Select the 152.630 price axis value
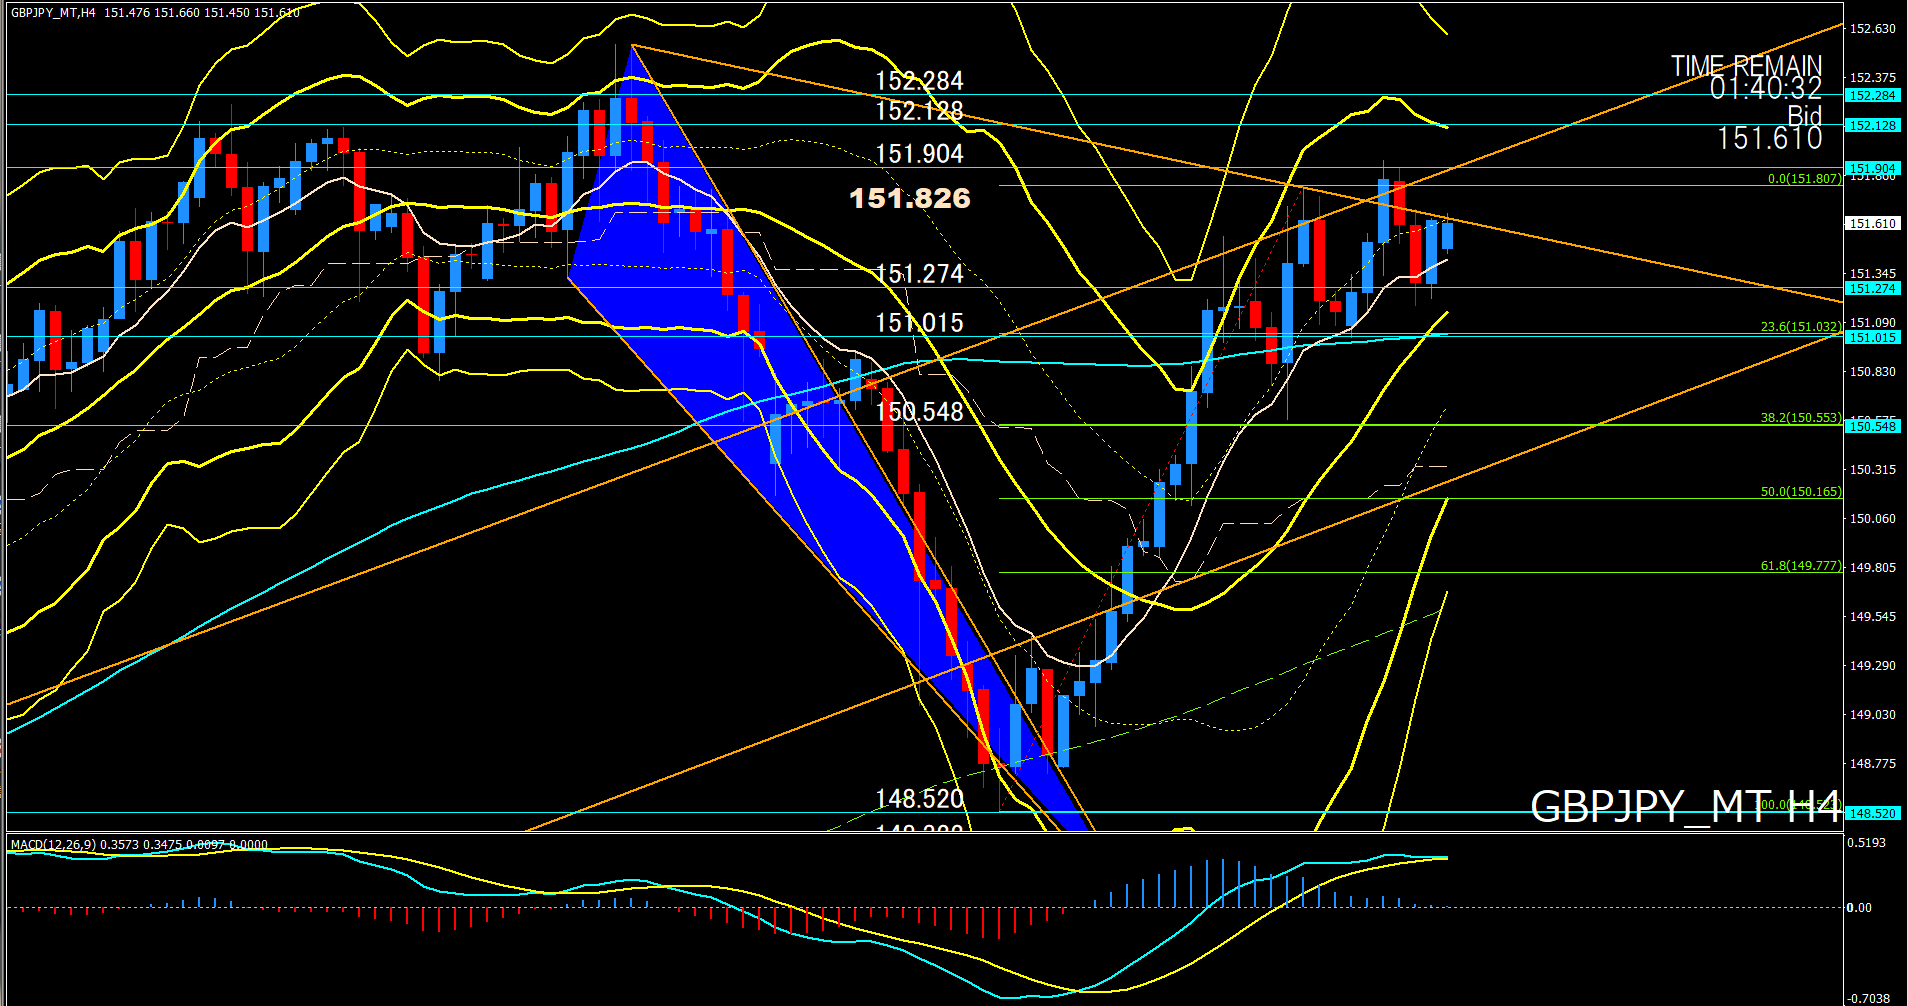This screenshot has height=1006, width=1908. 1872,29
